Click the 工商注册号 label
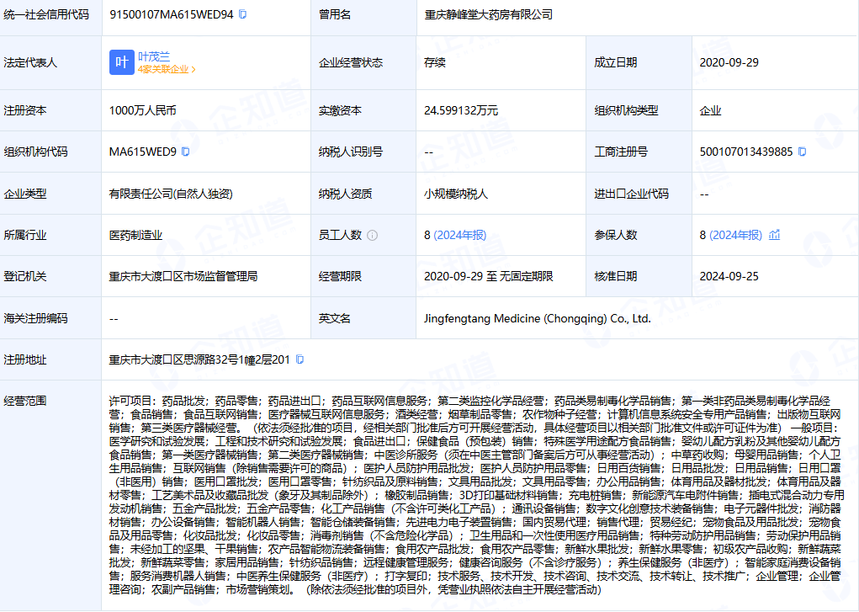This screenshot has width=859, height=612. coord(621,152)
